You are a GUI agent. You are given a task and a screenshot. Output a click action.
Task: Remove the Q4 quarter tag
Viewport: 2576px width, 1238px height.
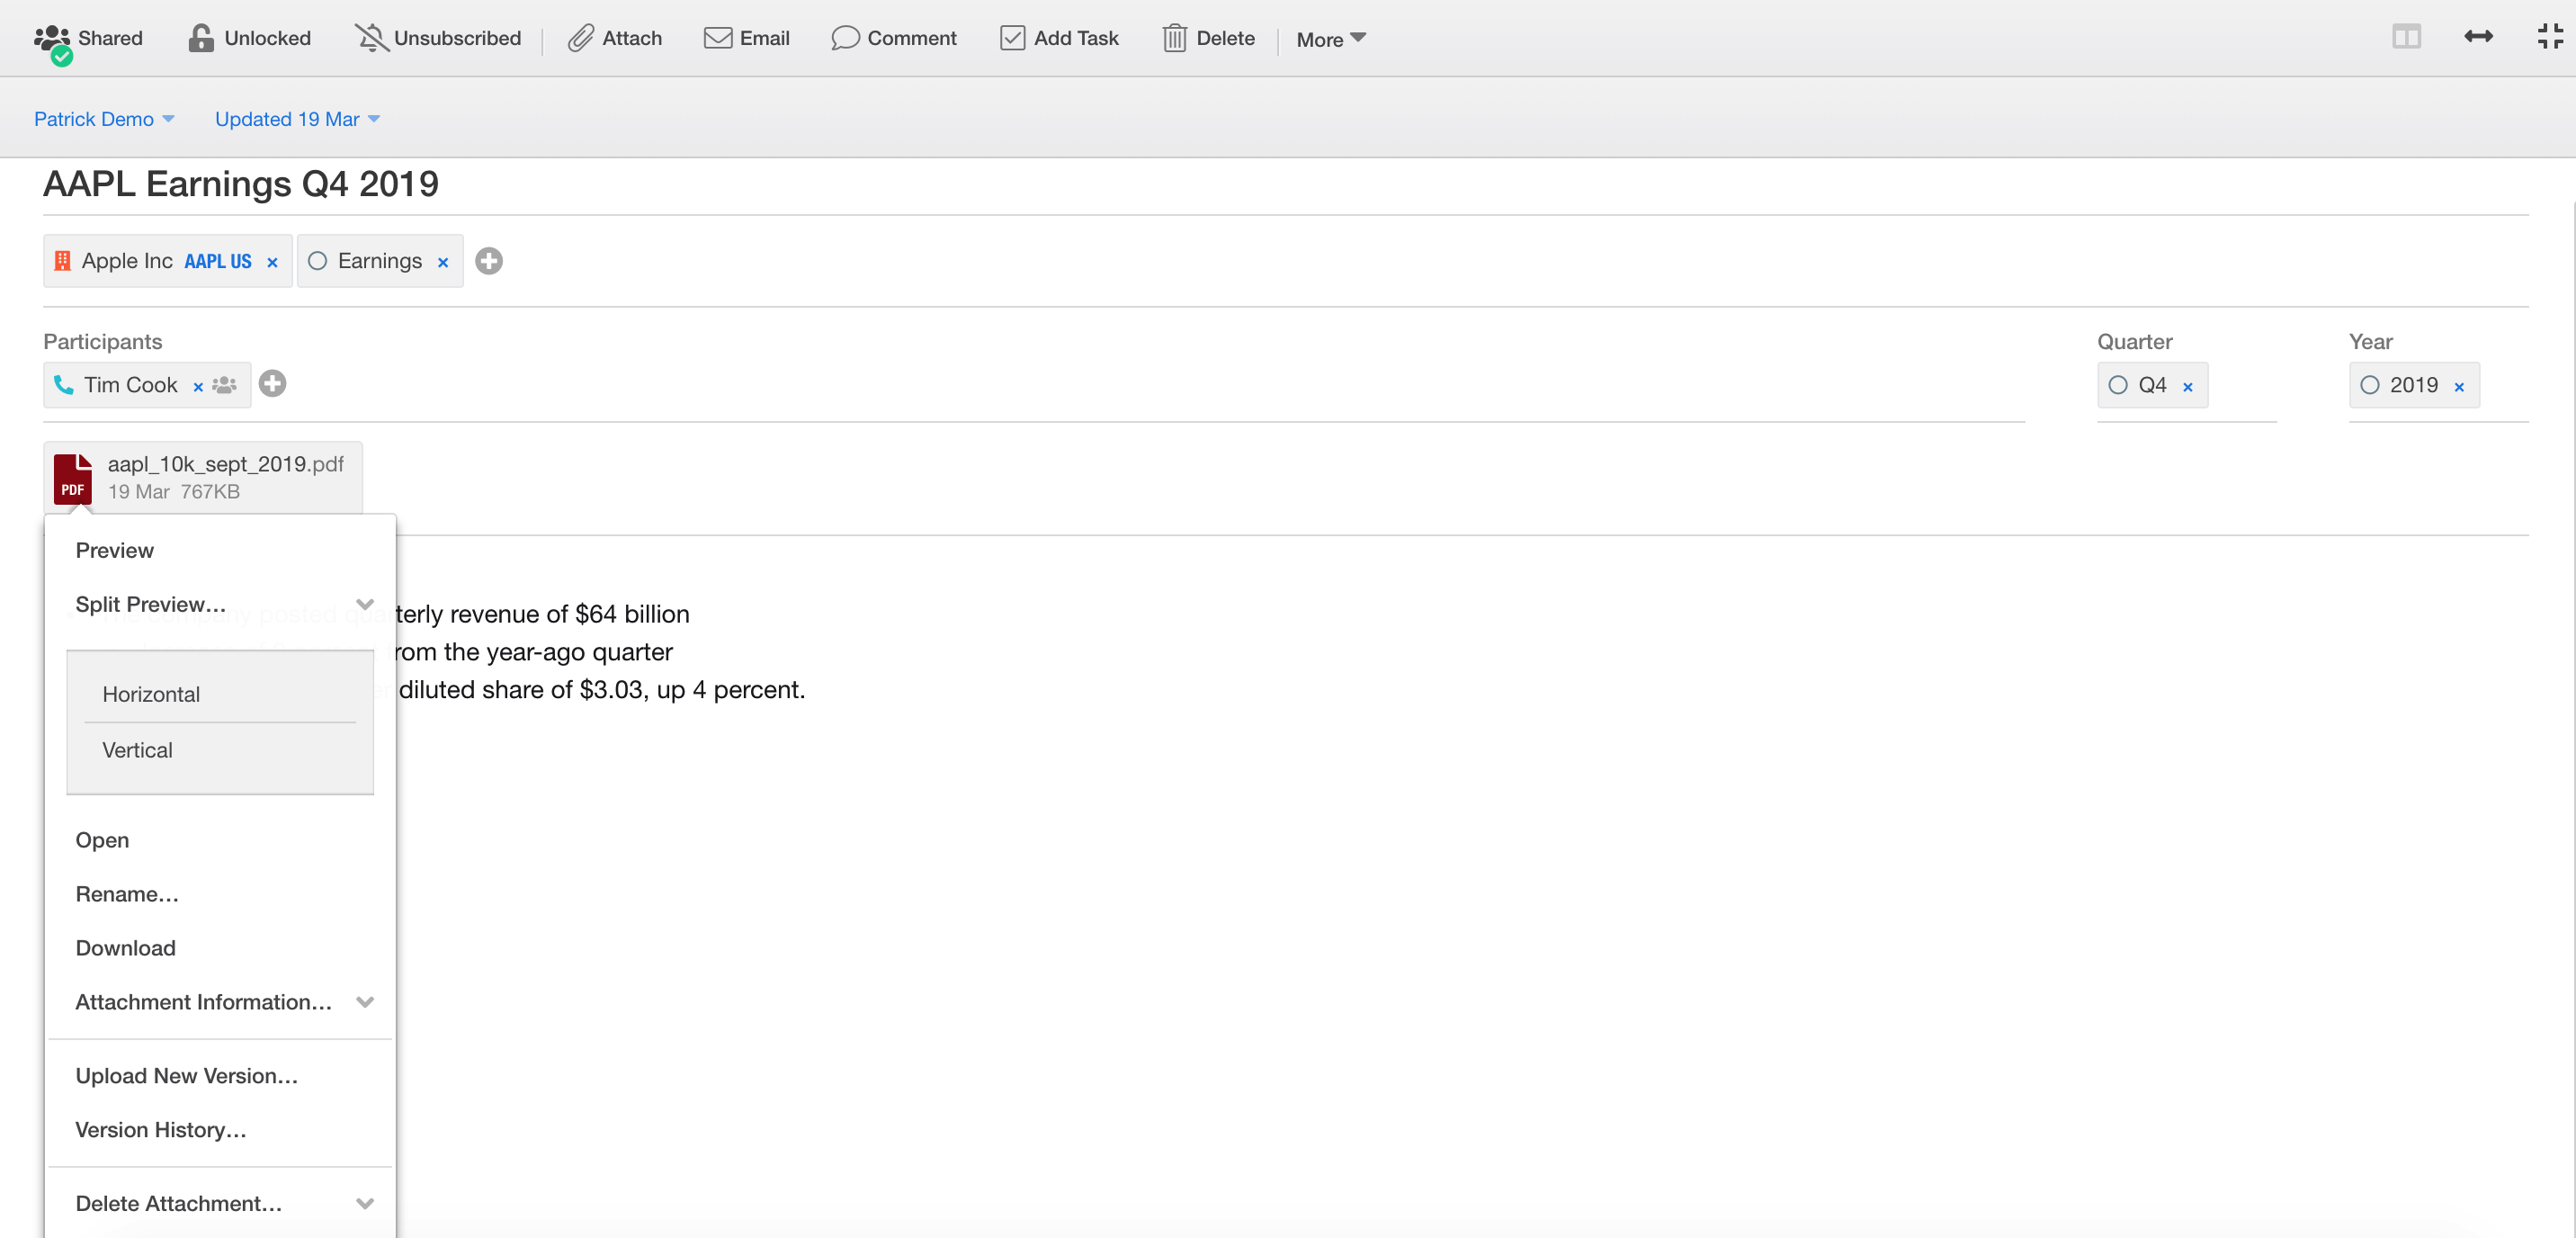pos(2188,387)
